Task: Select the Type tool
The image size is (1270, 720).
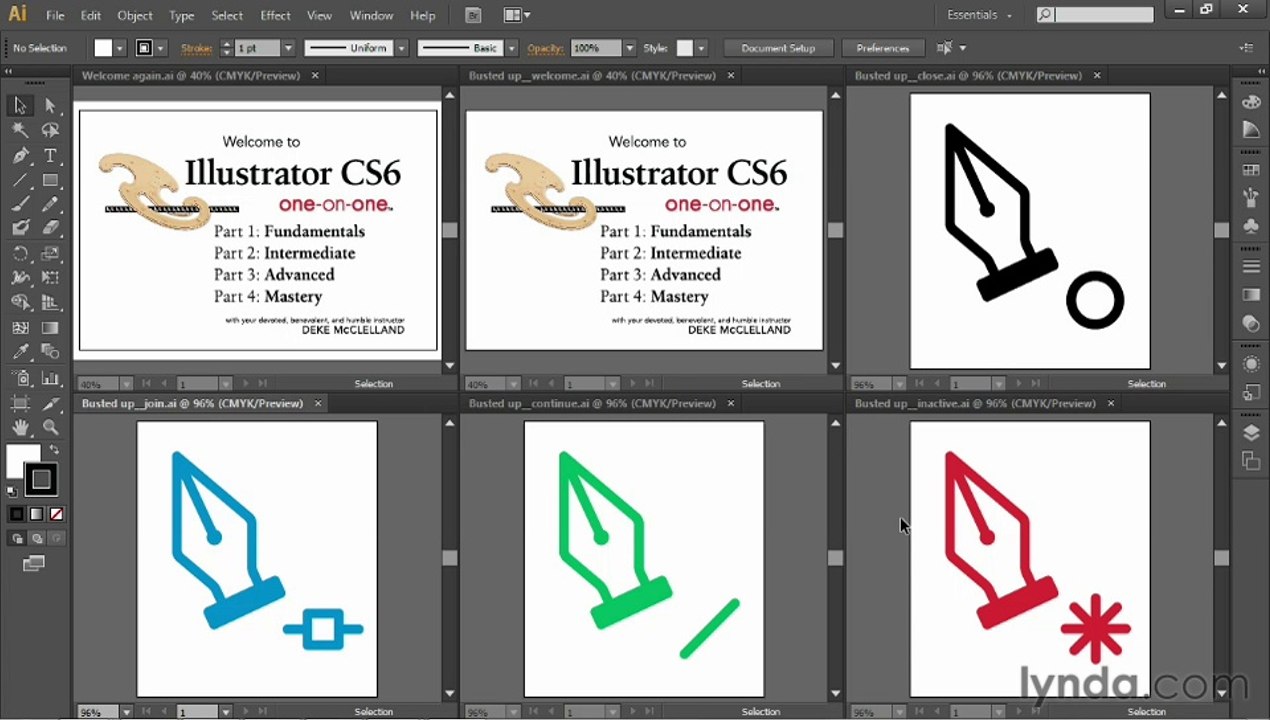Action: click(50, 156)
